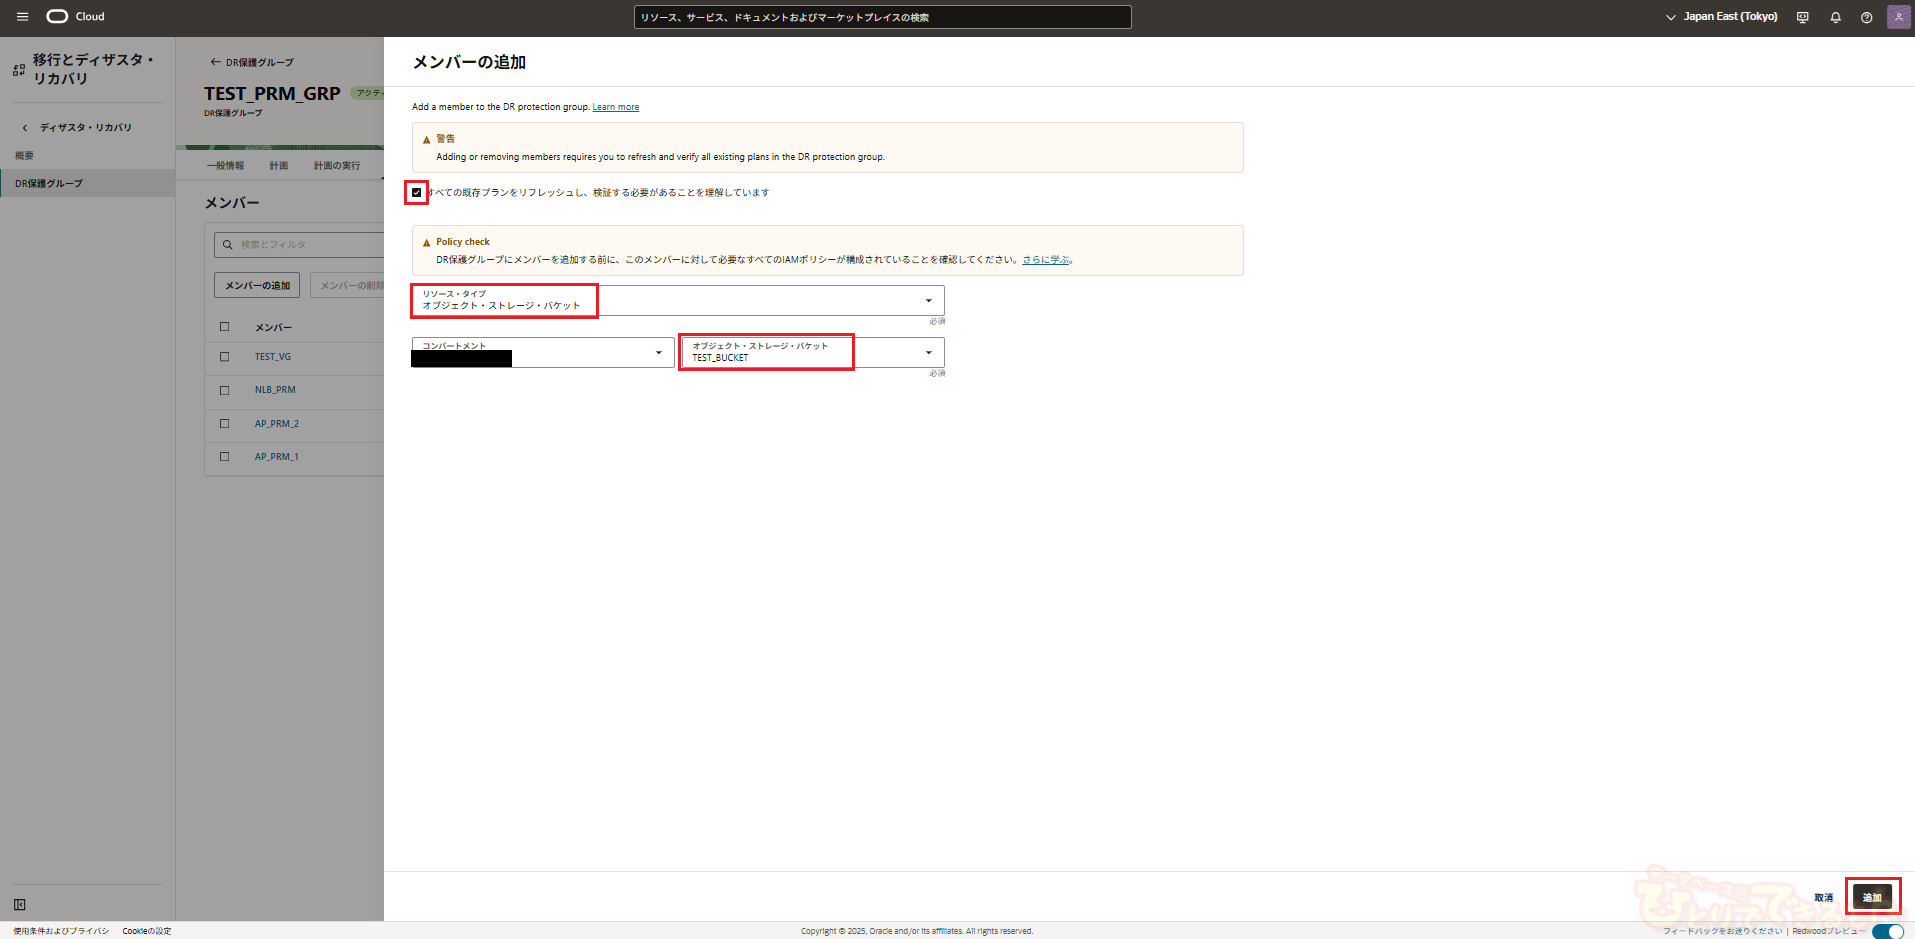Open Cloud Shell developer tools icon

[x=1802, y=17]
